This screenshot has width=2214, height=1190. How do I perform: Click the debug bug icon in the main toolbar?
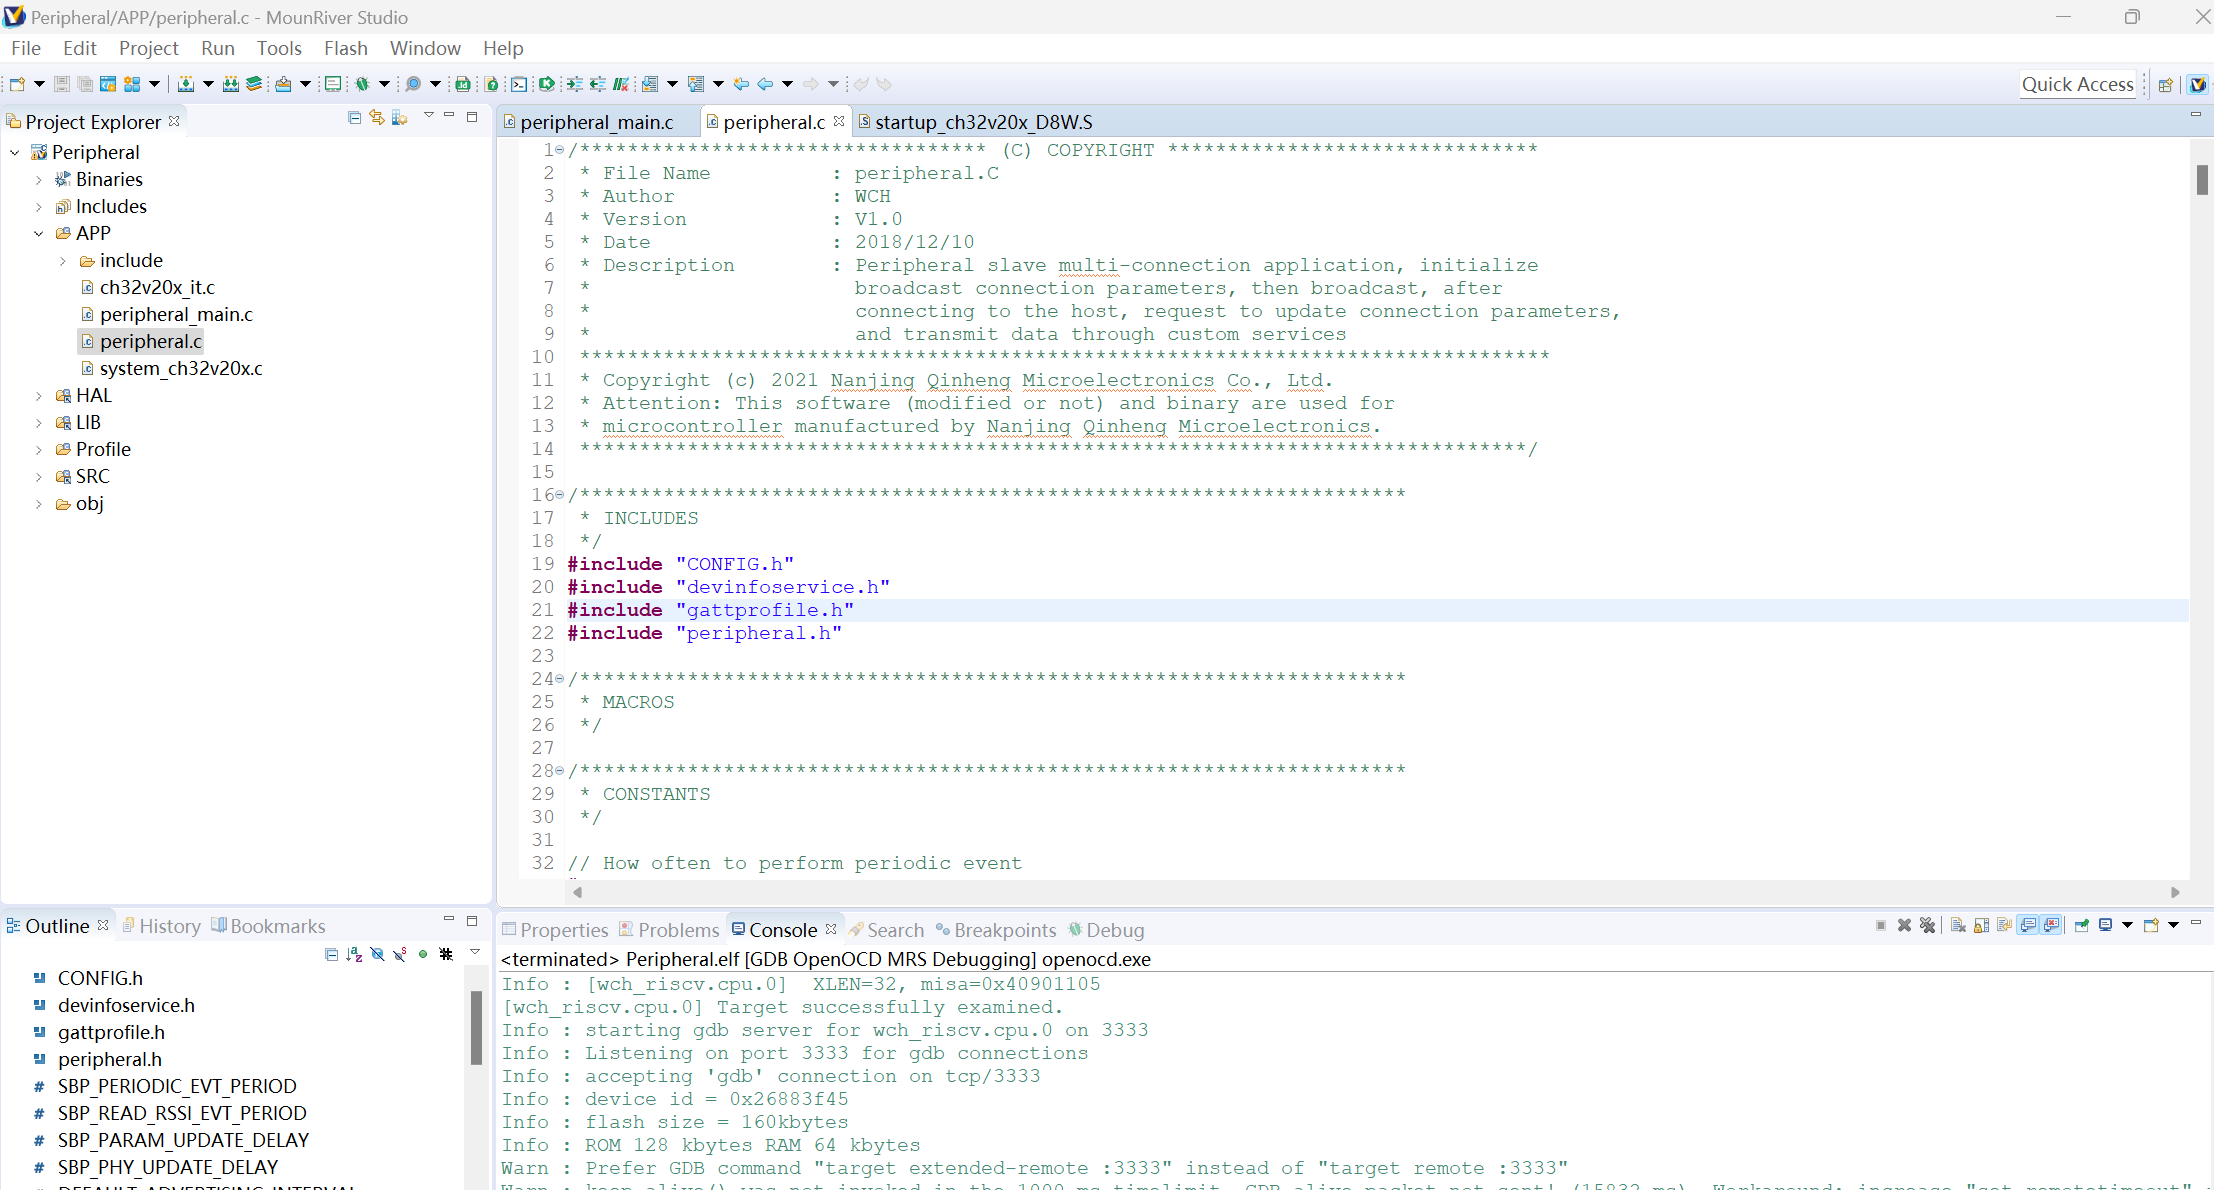tap(362, 84)
